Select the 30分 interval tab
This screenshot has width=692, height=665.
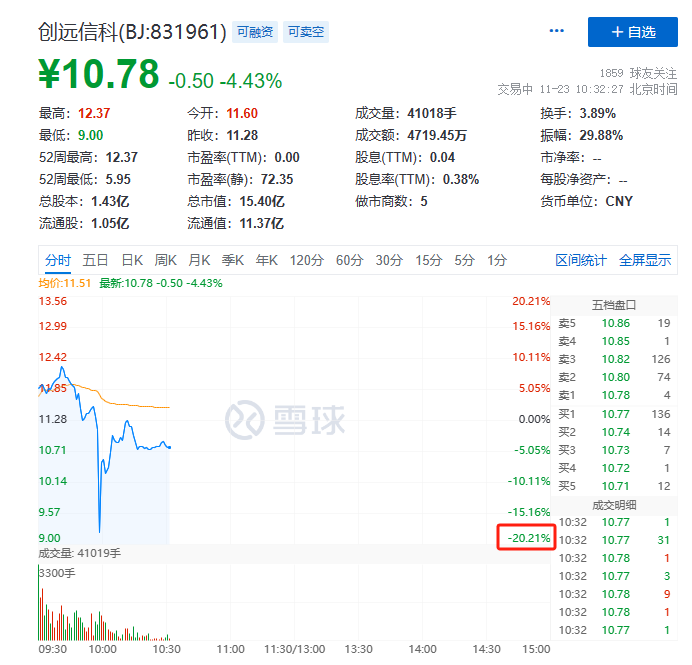pos(389,260)
